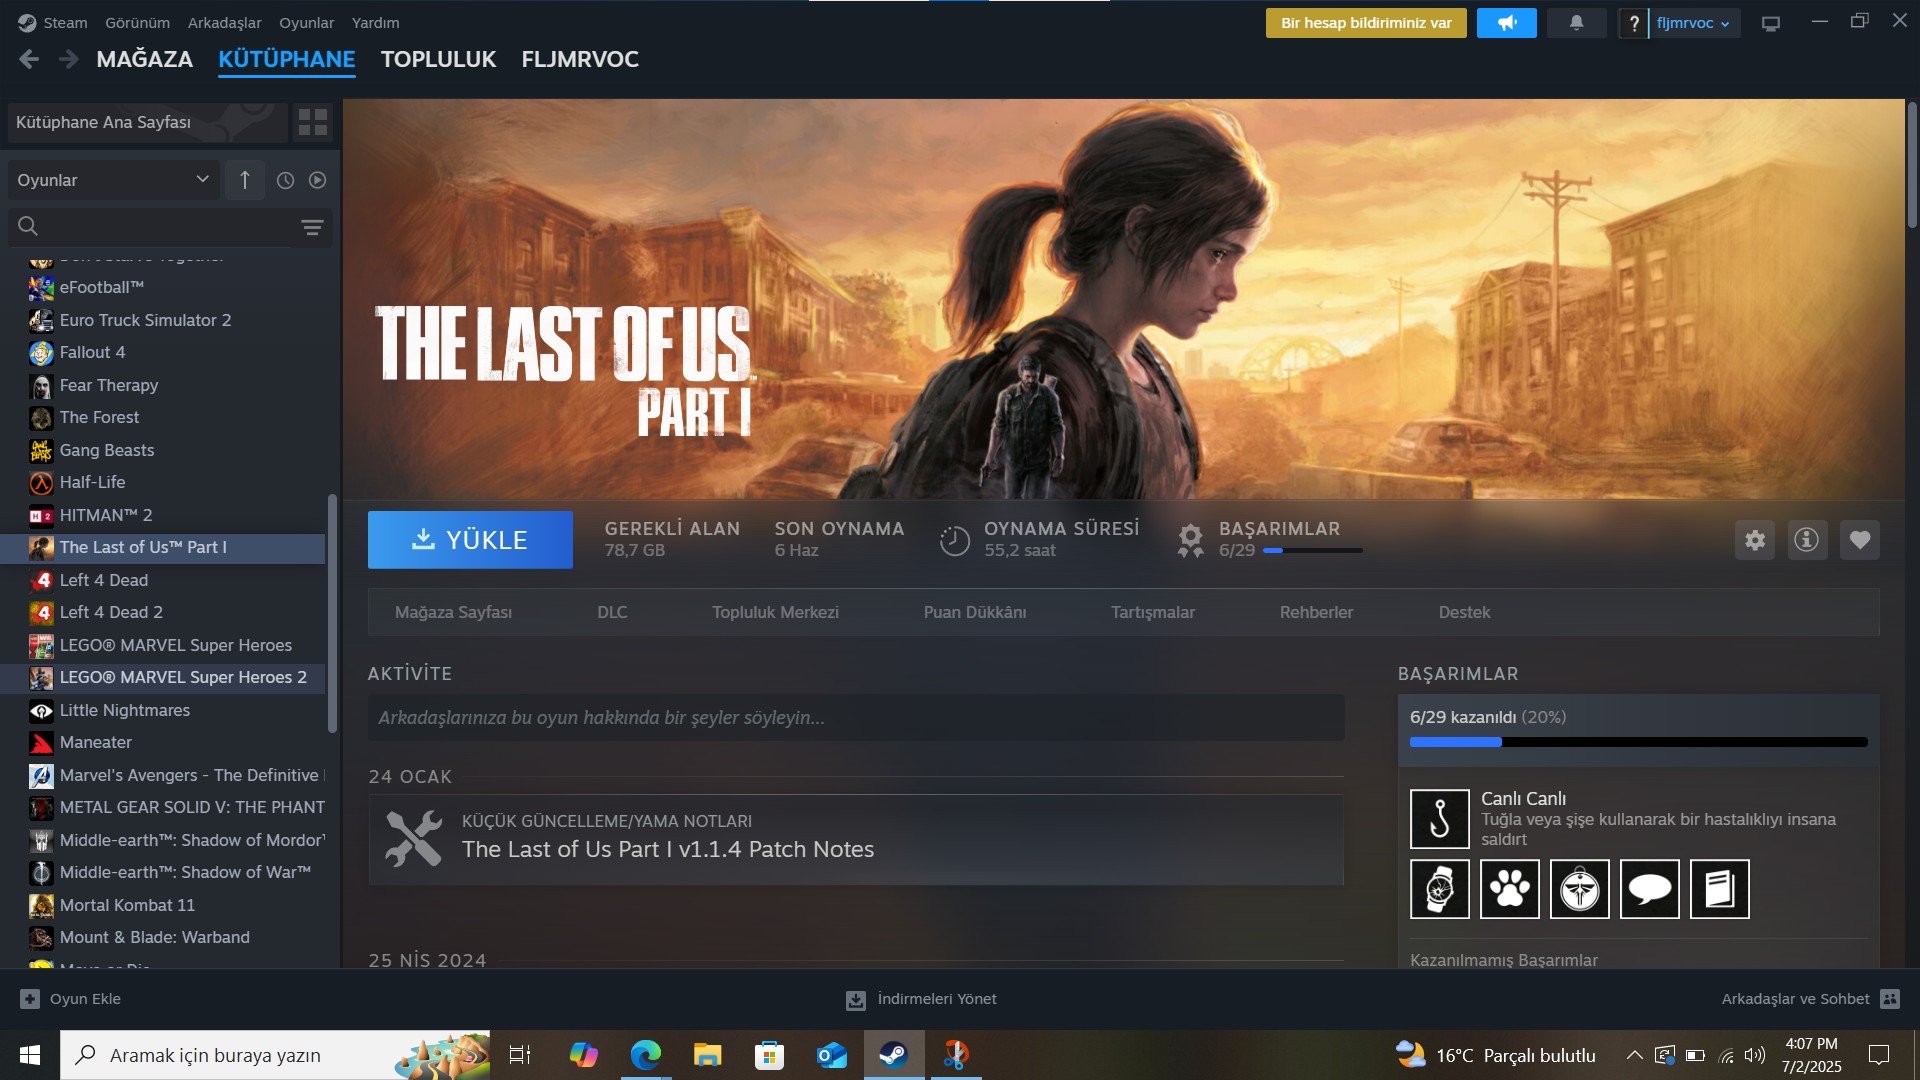Click the activity comment input field
Viewport: 1920px width, 1080px height.
tap(856, 718)
